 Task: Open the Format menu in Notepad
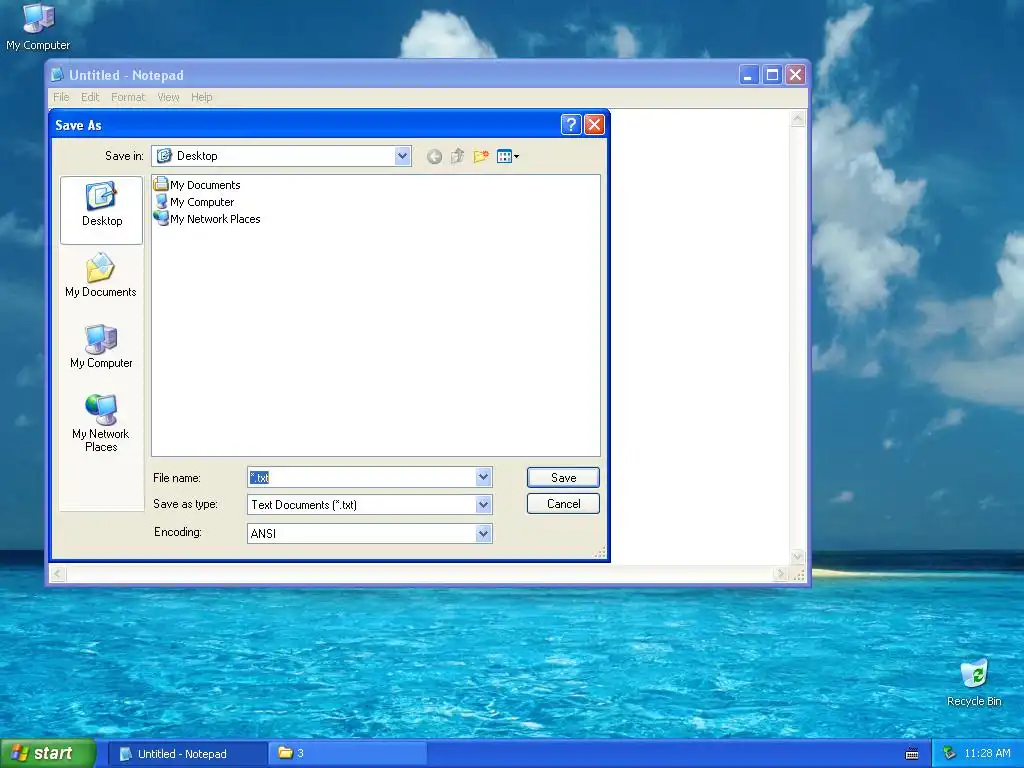pyautogui.click(x=128, y=97)
